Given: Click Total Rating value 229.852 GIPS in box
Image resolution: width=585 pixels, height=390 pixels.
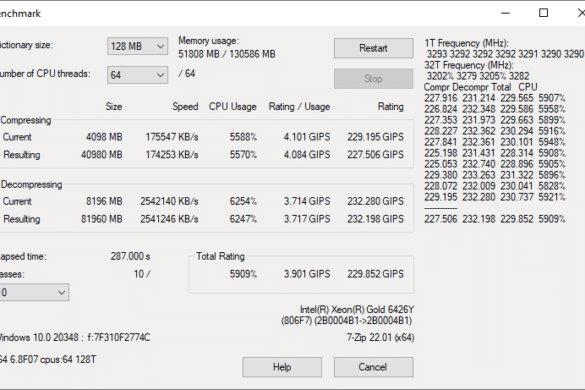Looking at the screenshot, I should click(x=375, y=274).
